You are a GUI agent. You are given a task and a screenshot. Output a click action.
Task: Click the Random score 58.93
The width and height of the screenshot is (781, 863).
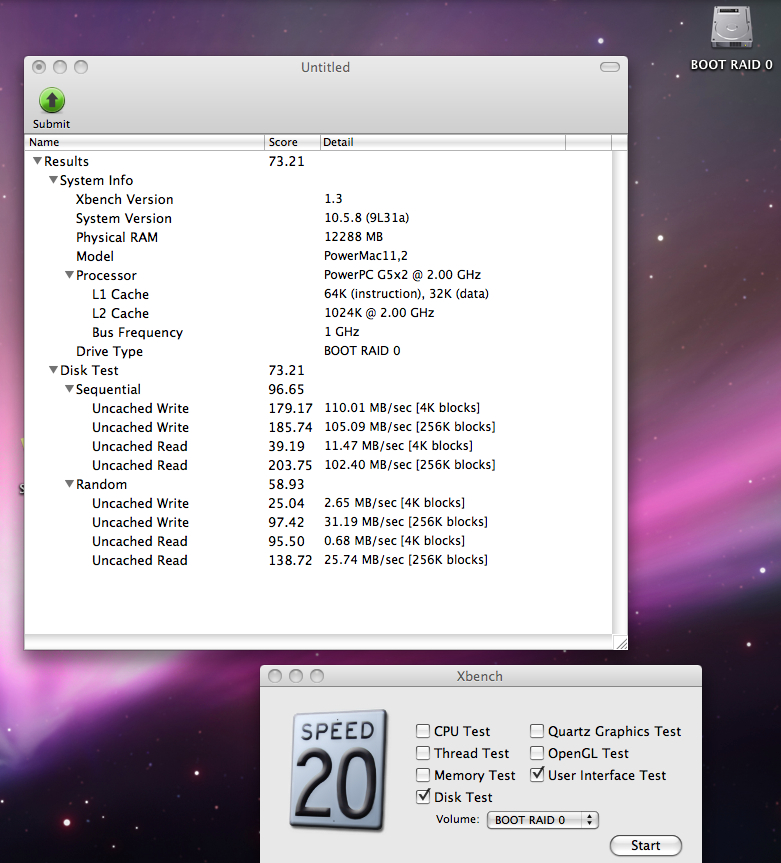(286, 484)
